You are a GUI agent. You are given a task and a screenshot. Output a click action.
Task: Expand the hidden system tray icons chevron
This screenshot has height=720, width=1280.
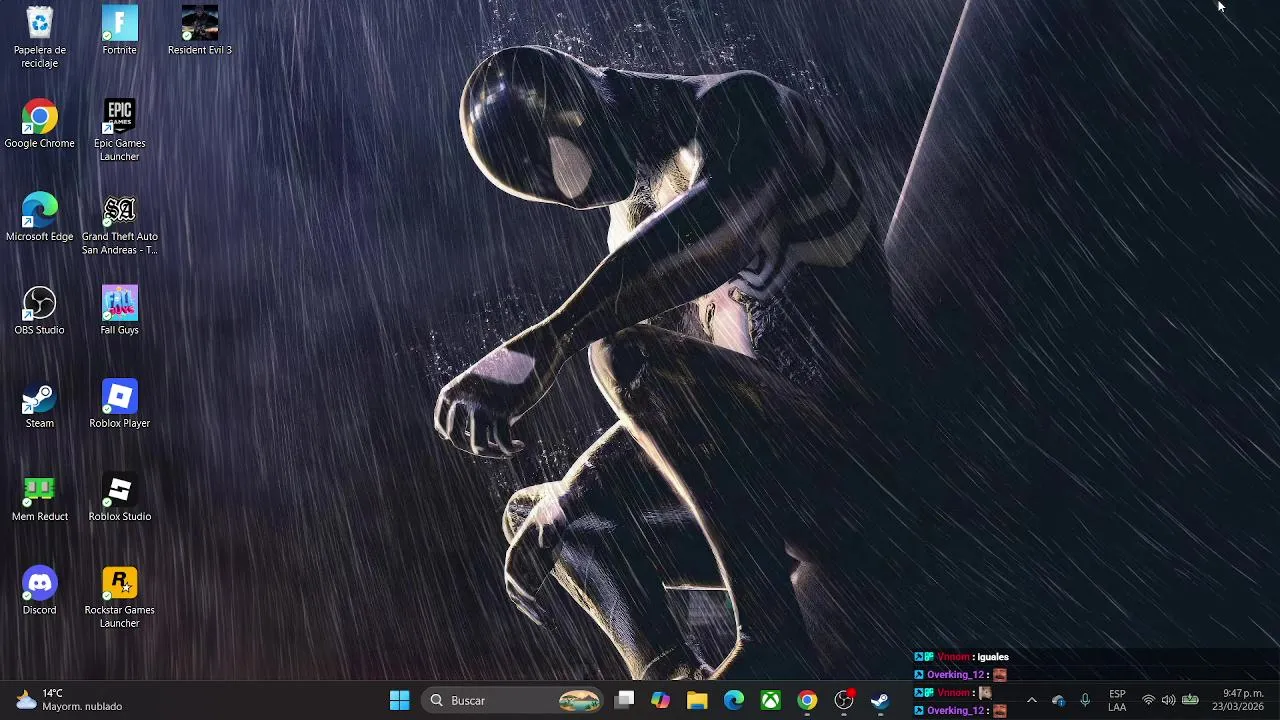pyautogui.click(x=1032, y=700)
